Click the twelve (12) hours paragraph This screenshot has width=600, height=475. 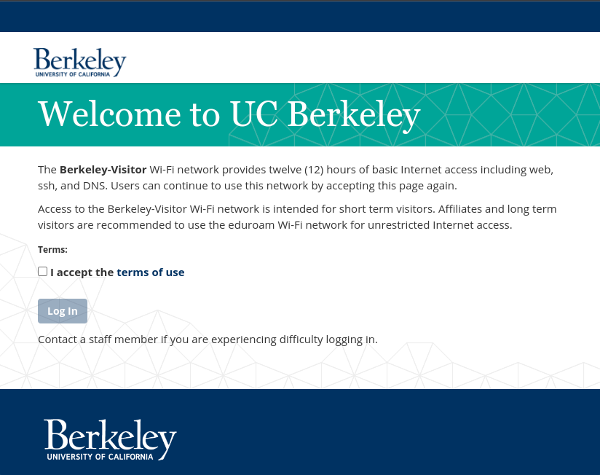tap(296, 178)
